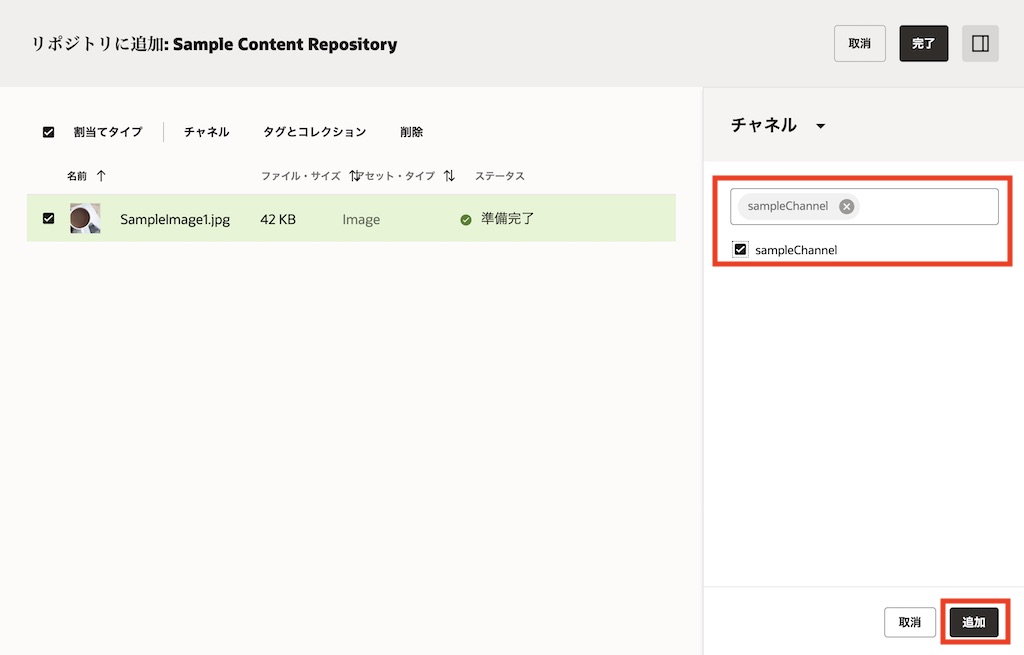Image resolution: width=1024 pixels, height=655 pixels.
Task: Click the top 取消 button in header
Action: coord(859,44)
